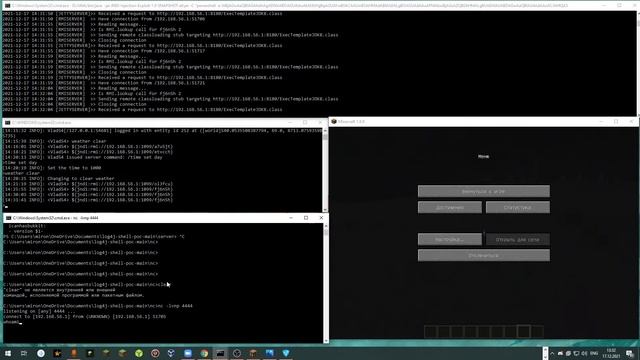The width and height of the screenshot is (640, 360).
Task: Click middle cmd.exe window title icon
Action: (x=7, y=122)
